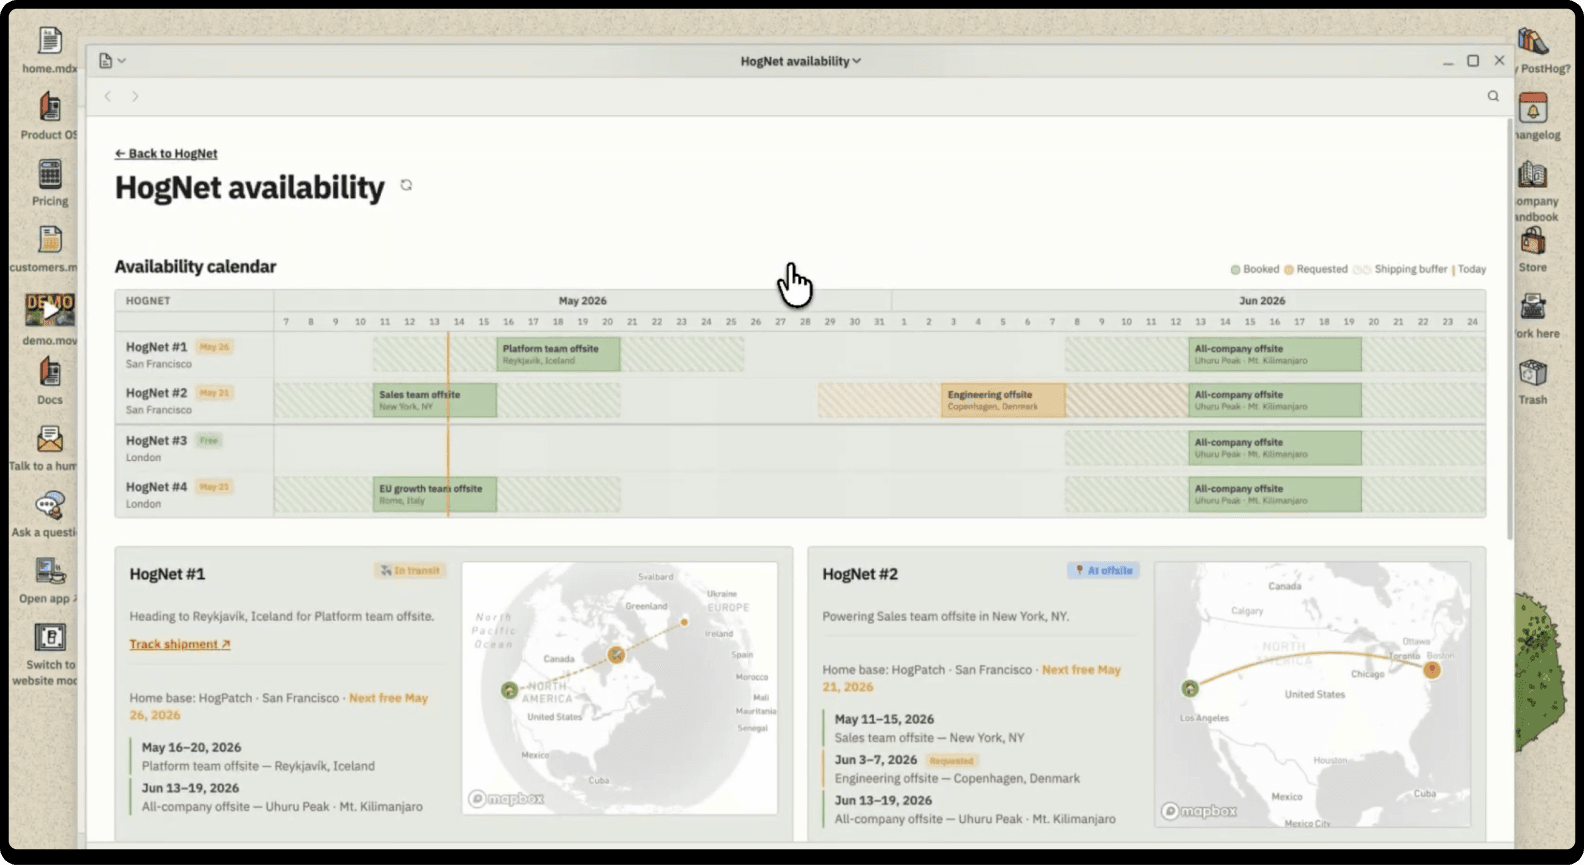Click the Booked legend swatch

1235,269
